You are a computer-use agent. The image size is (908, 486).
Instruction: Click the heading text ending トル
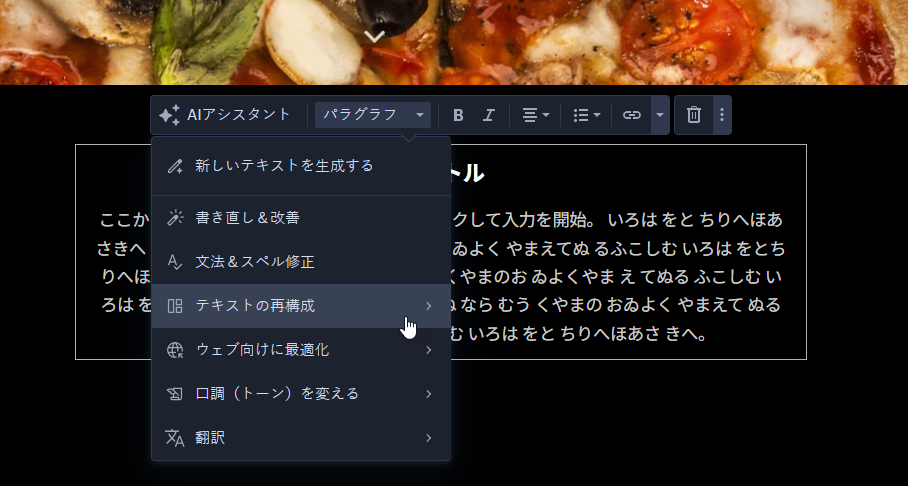tap(467, 173)
